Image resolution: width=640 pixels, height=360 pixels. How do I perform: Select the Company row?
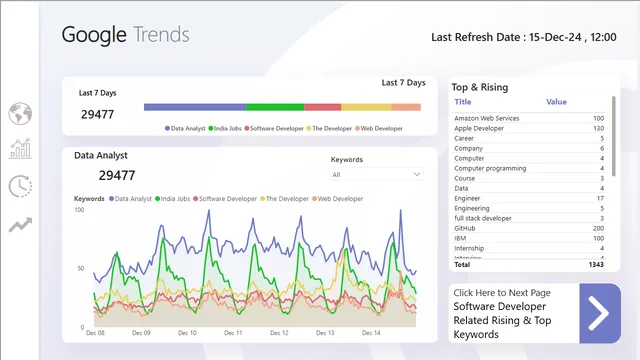[x=529, y=148]
